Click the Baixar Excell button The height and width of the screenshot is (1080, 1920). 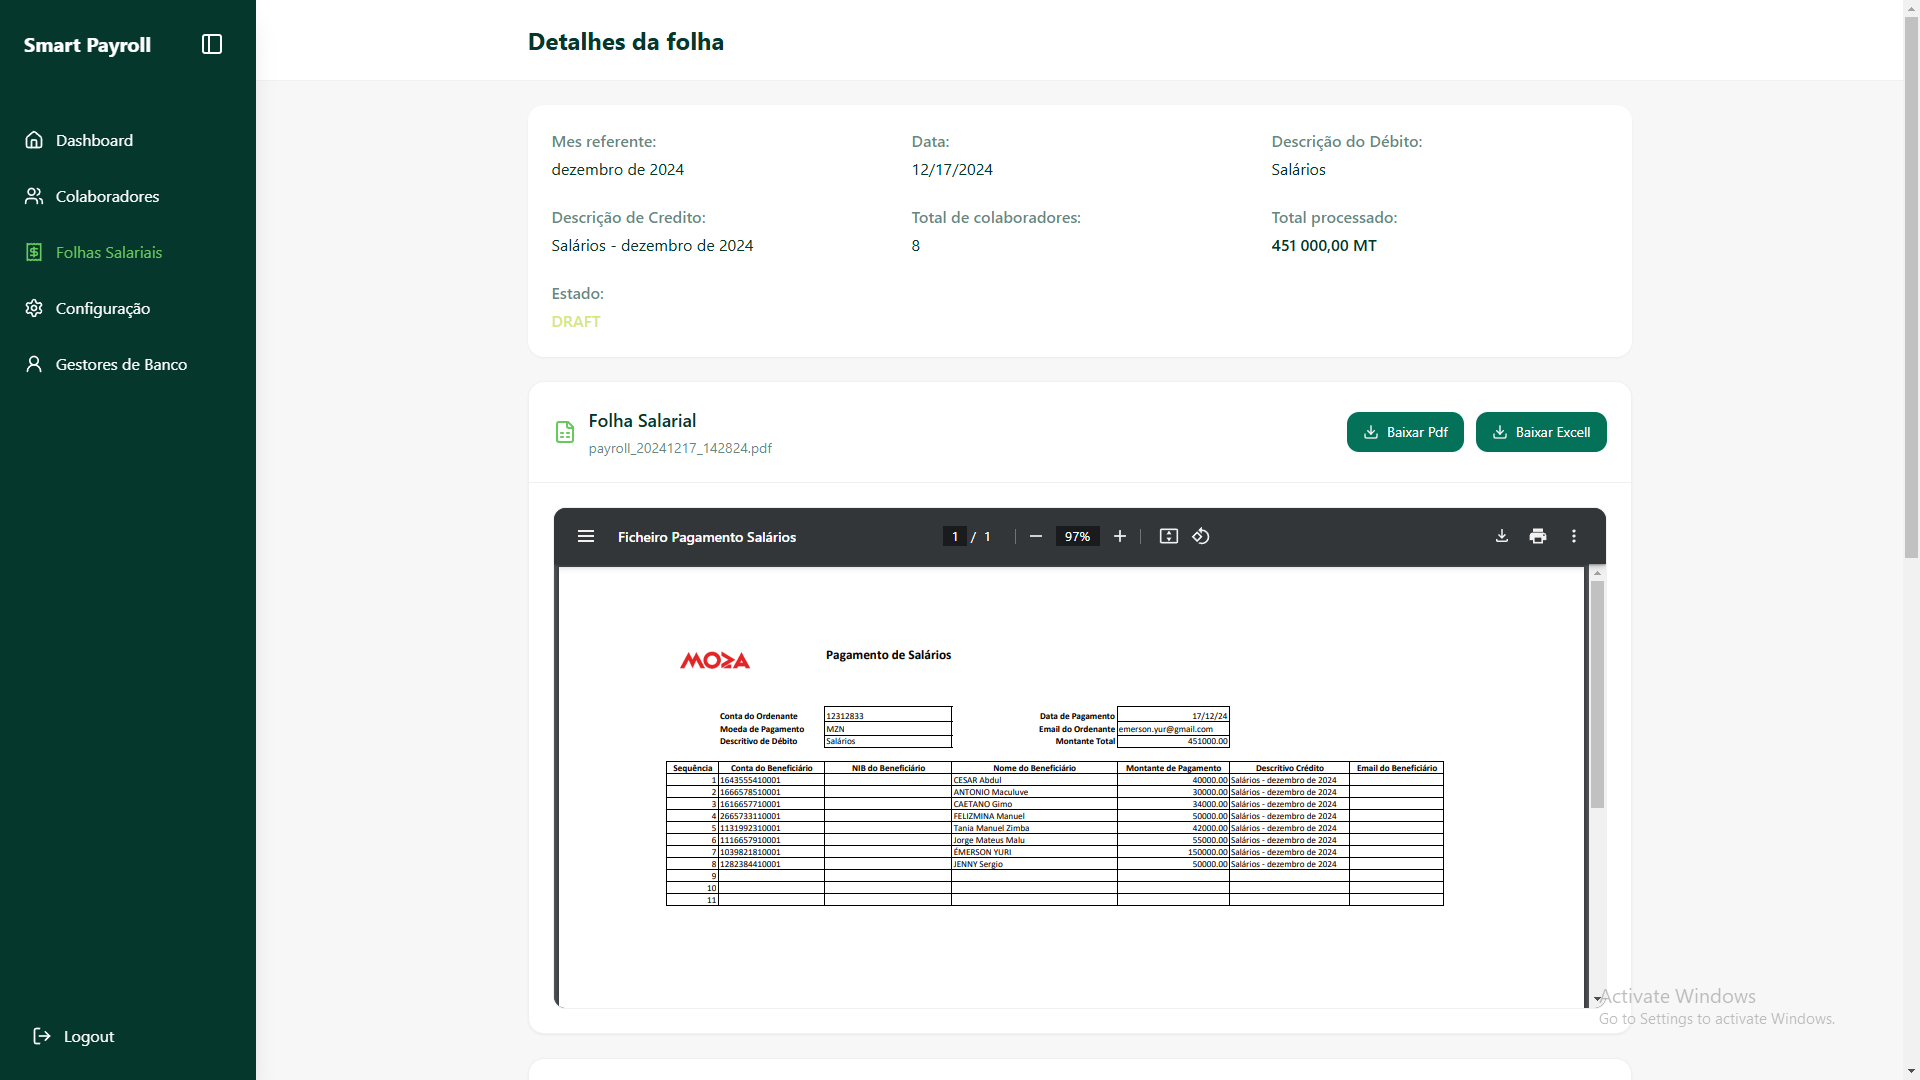[1541, 432]
